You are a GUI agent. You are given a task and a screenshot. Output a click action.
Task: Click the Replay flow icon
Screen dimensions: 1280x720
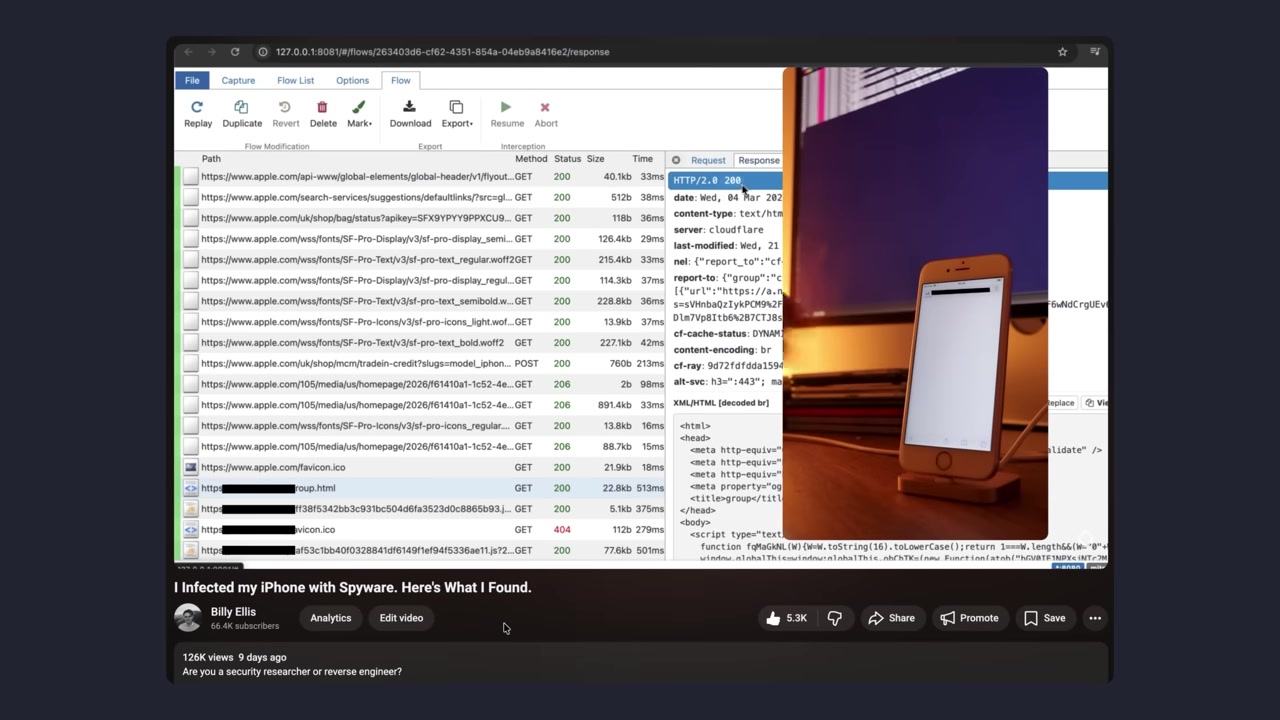(197, 107)
